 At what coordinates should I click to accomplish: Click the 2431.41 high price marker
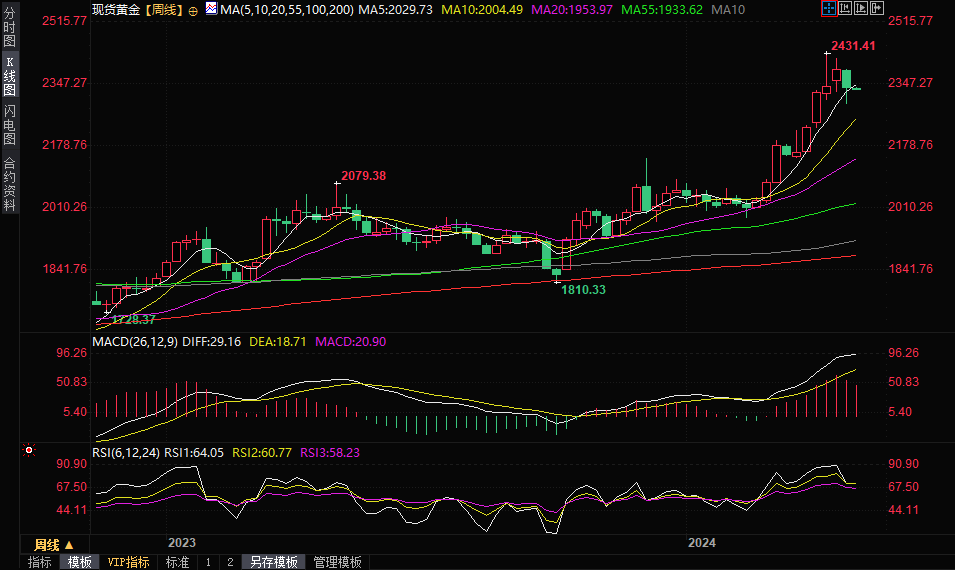(853, 46)
